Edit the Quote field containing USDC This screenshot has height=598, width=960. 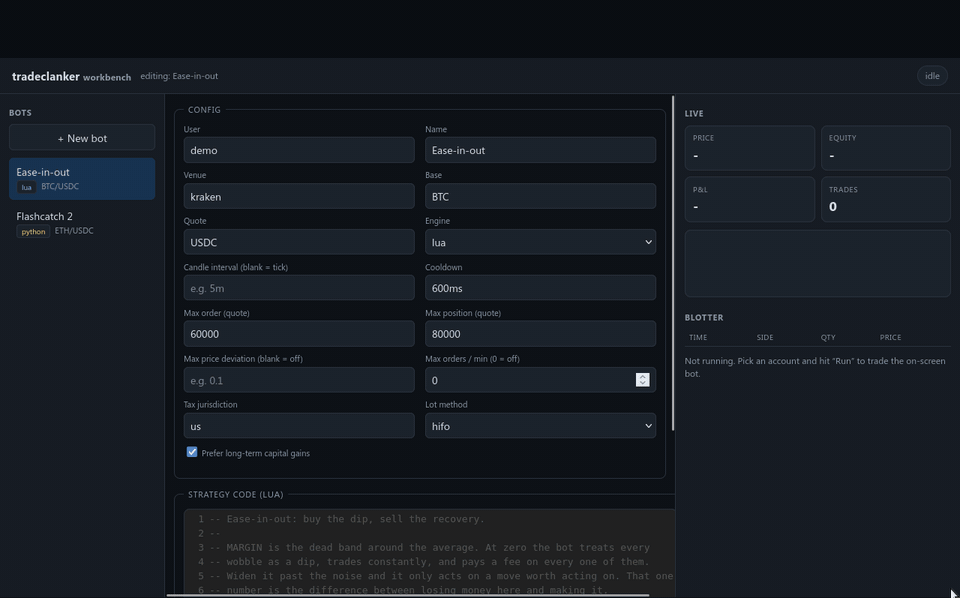[299, 242]
